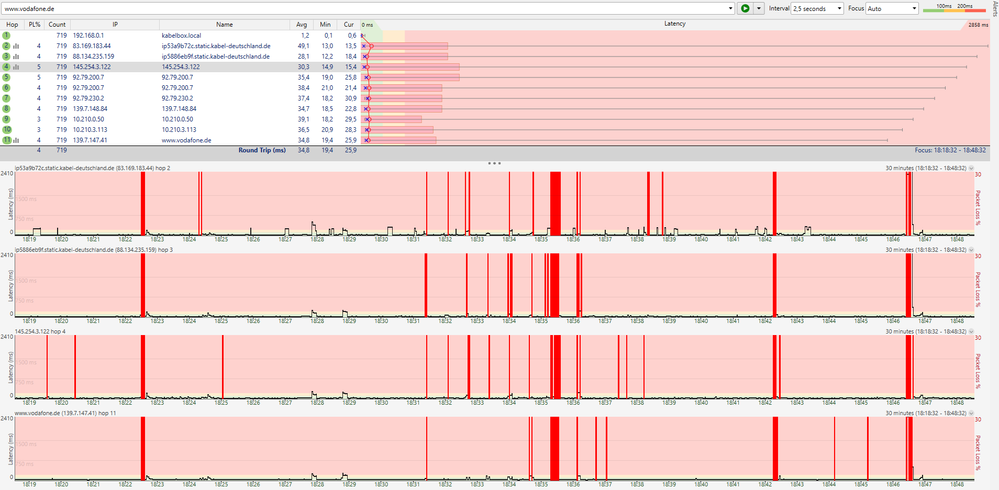Start tracing with the green play button
Screen dimensions: 999x490
(745, 8)
